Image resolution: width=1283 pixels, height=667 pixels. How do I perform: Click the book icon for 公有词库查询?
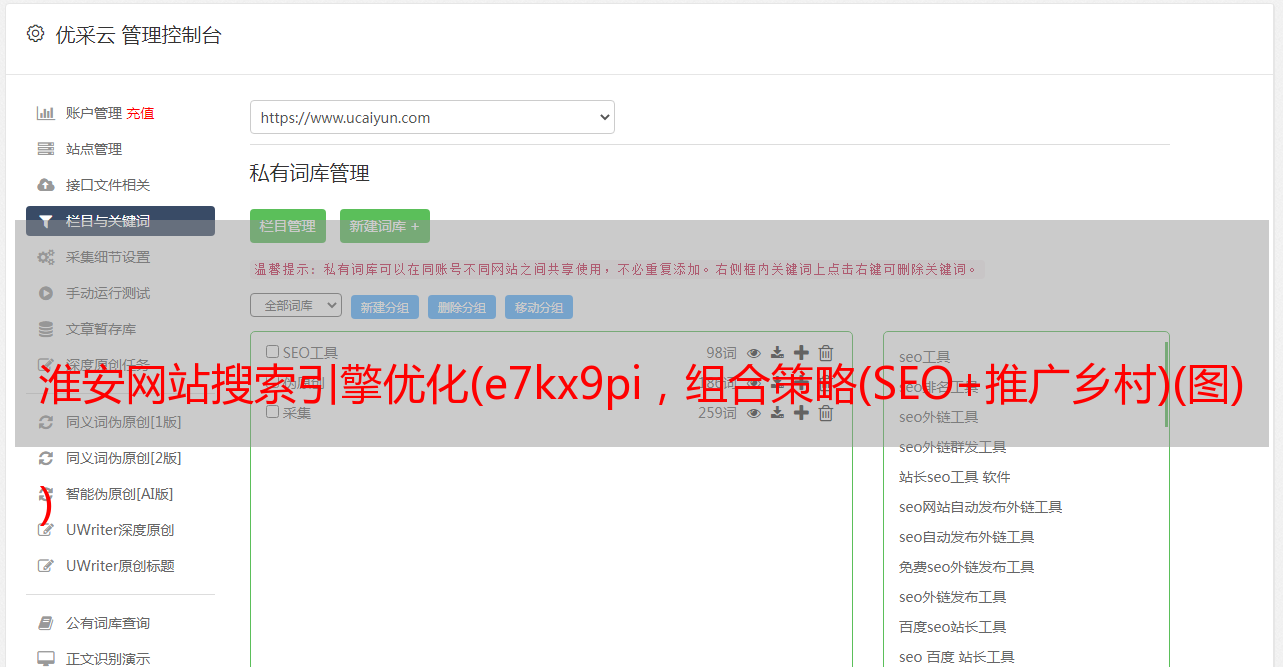coord(45,623)
